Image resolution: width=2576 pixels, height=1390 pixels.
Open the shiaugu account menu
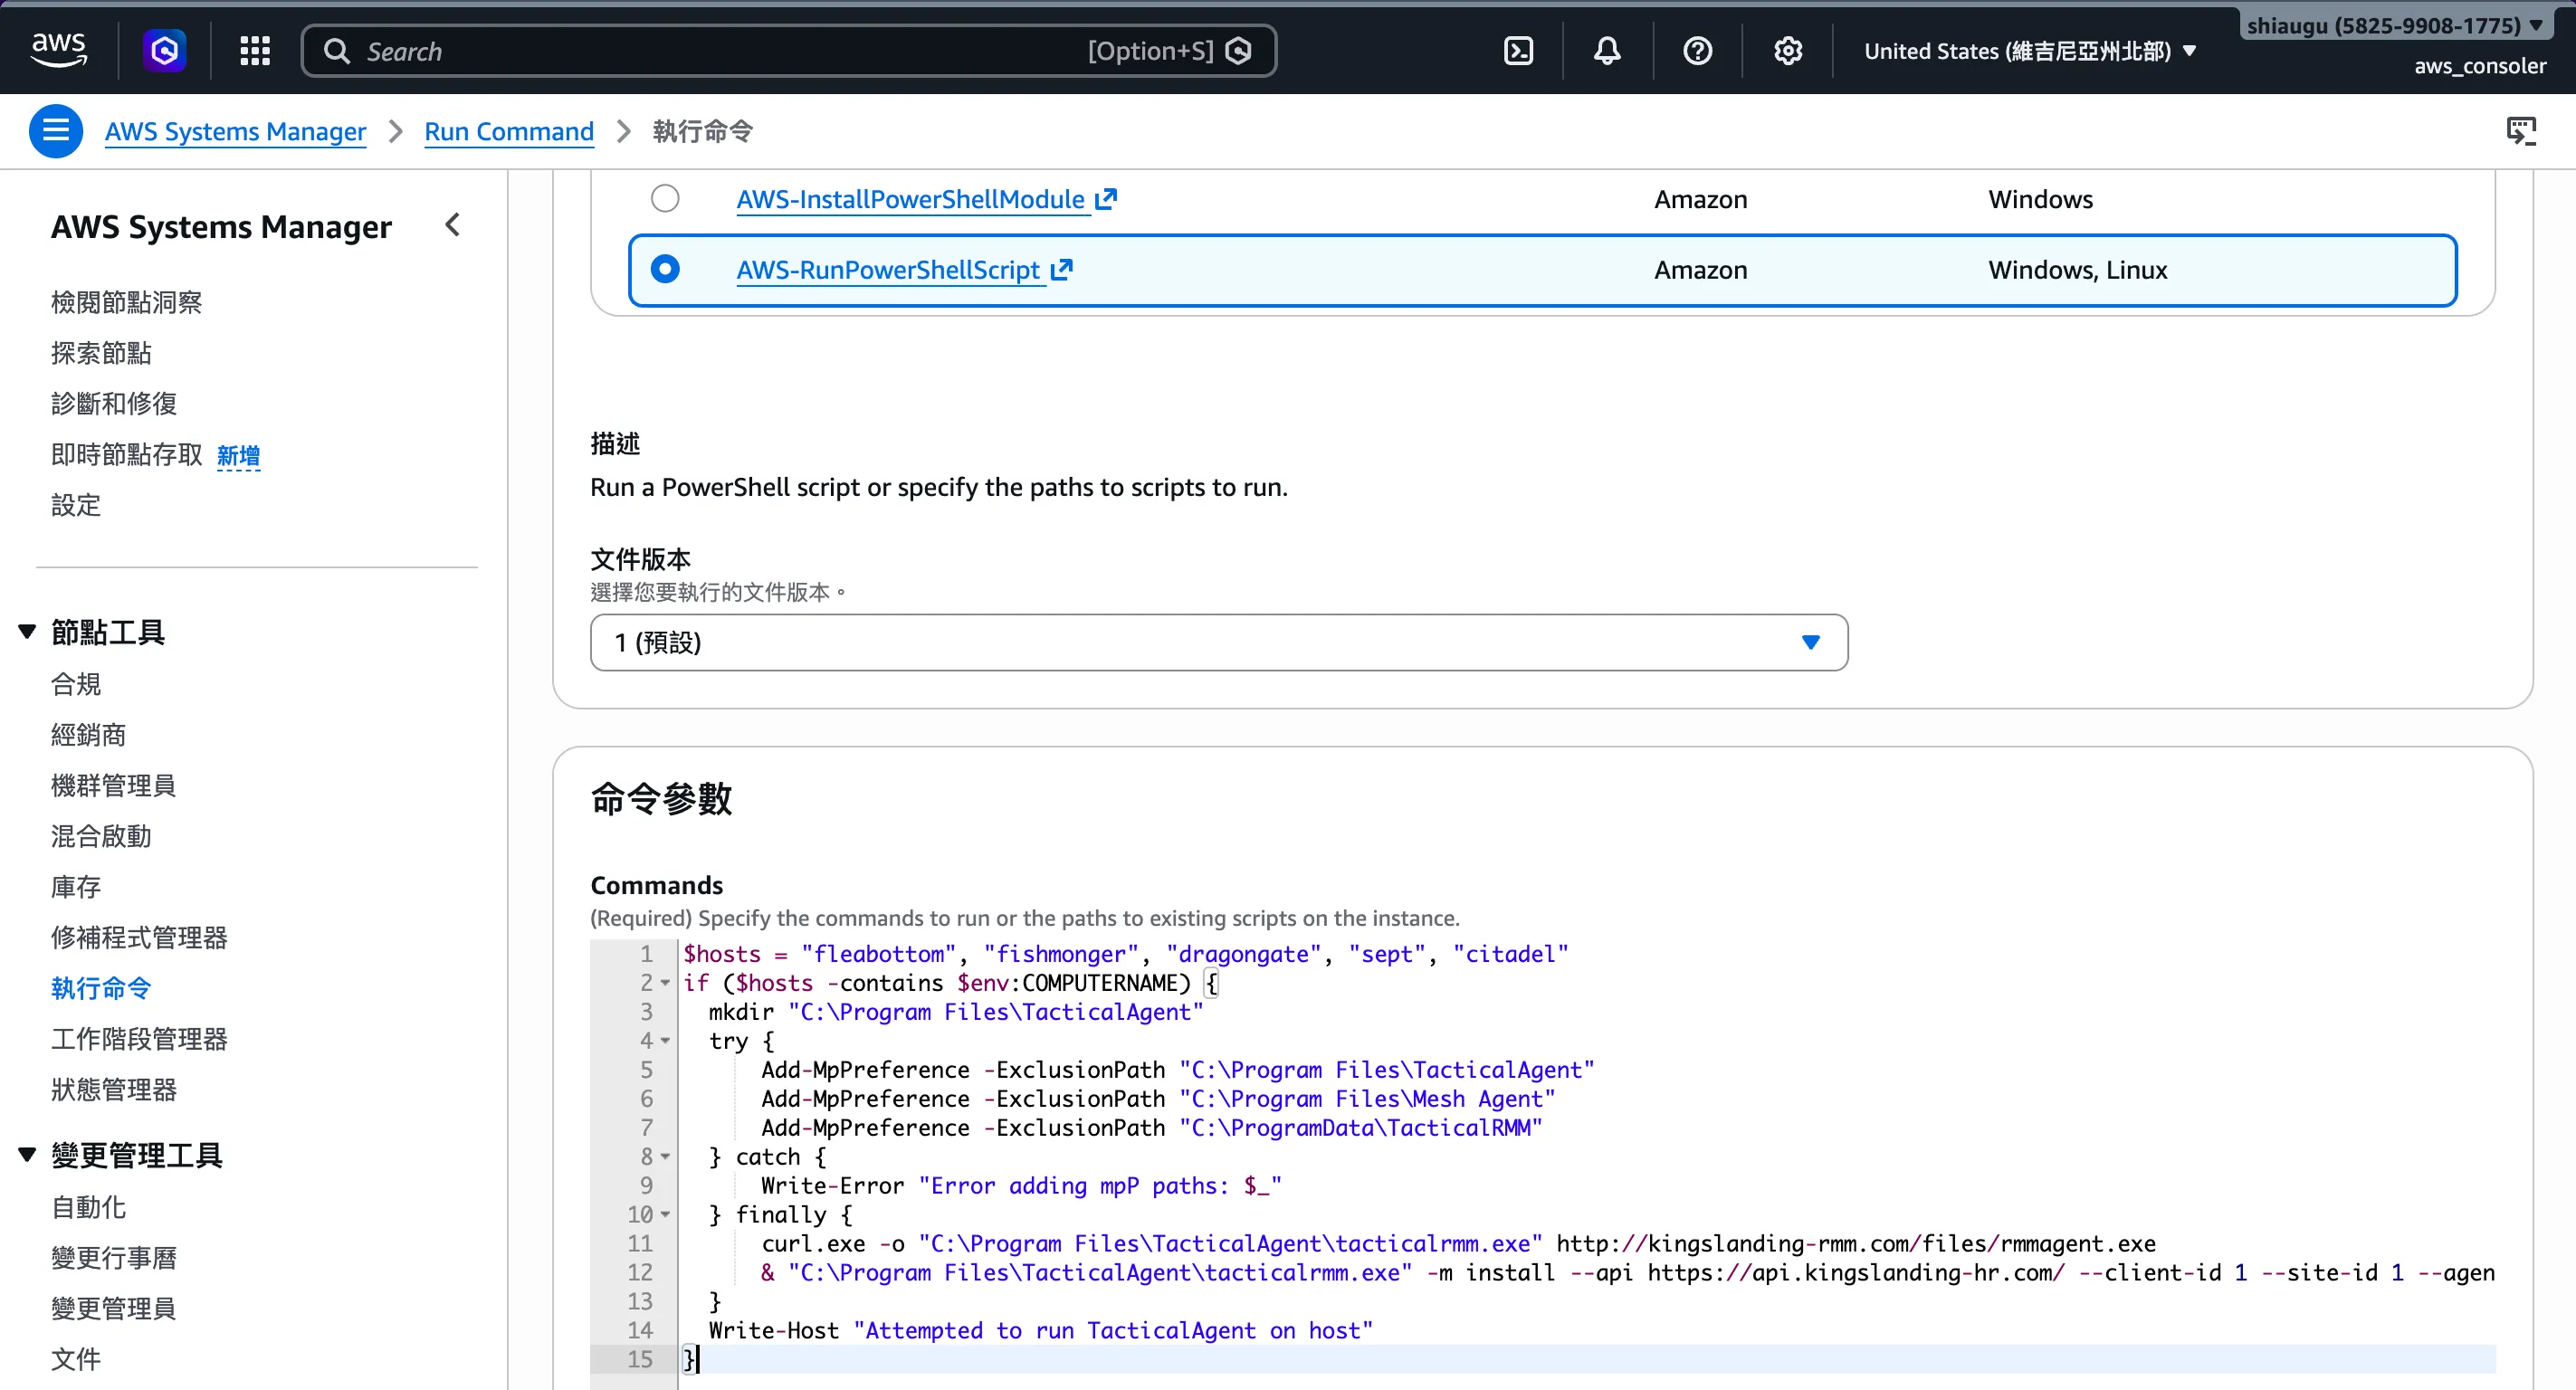[x=2394, y=25]
